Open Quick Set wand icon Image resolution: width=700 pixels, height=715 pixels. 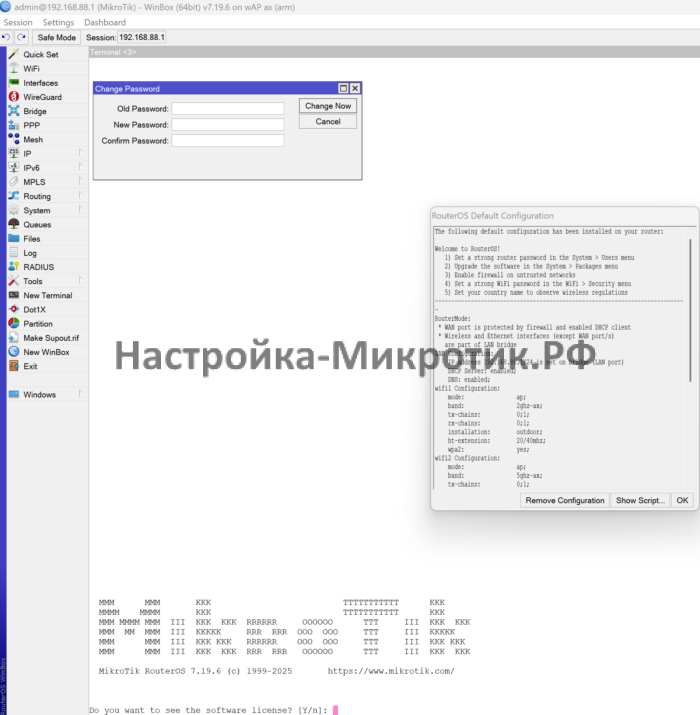pyautogui.click(x=14, y=54)
